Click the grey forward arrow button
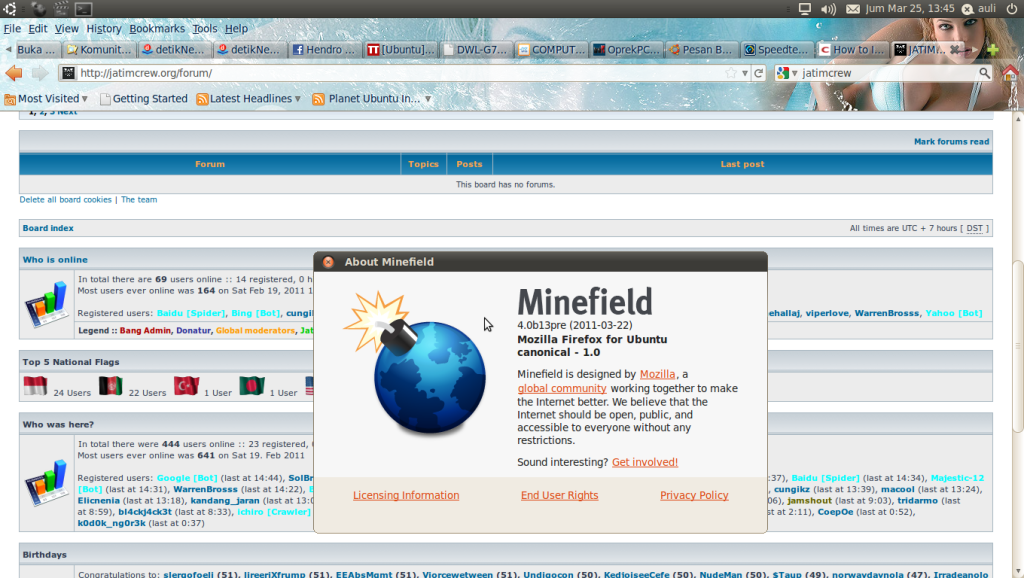 coord(40,73)
